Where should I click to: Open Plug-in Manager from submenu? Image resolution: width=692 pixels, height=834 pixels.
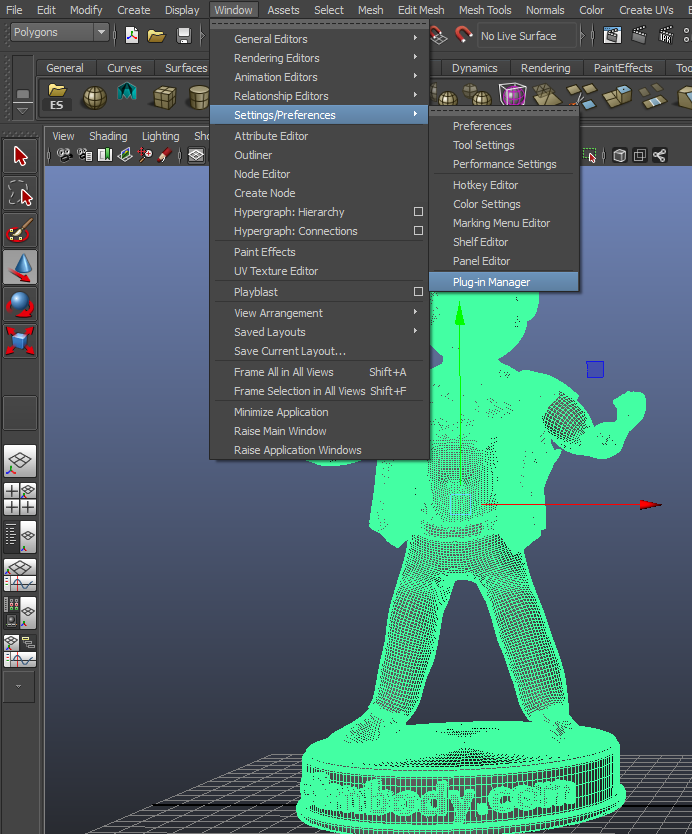pyautogui.click(x=491, y=282)
